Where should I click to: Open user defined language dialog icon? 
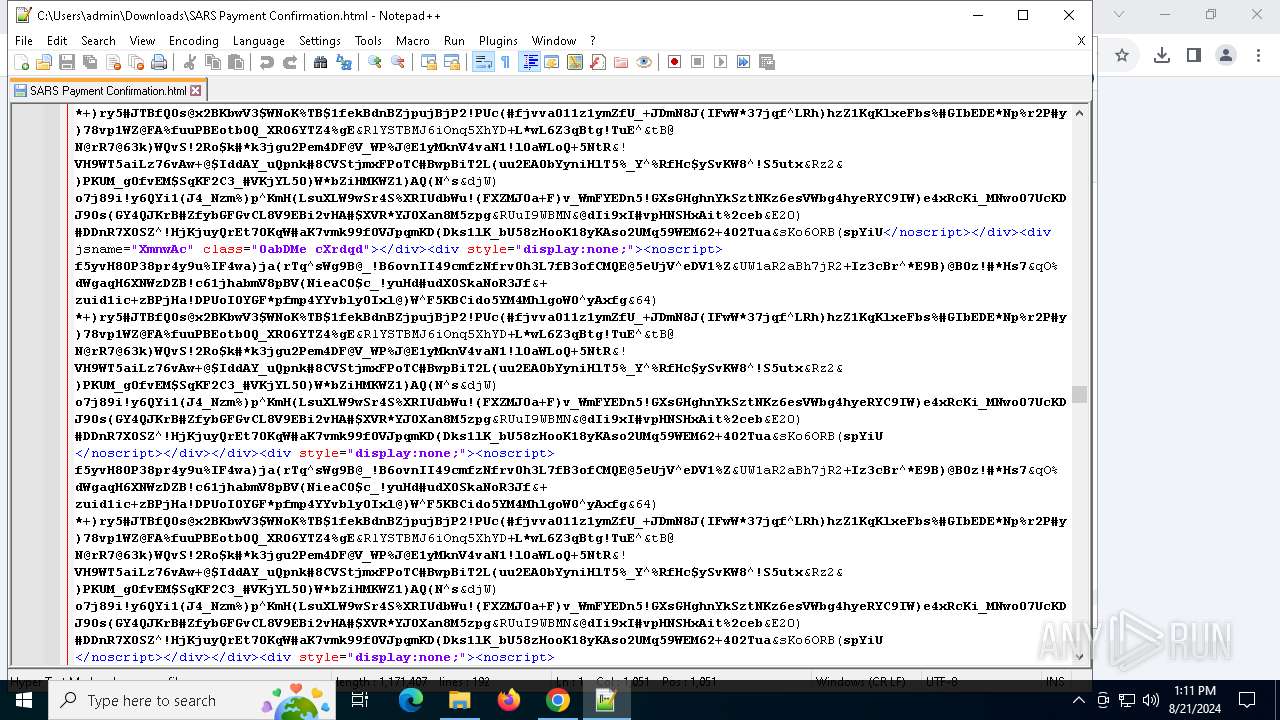click(552, 62)
